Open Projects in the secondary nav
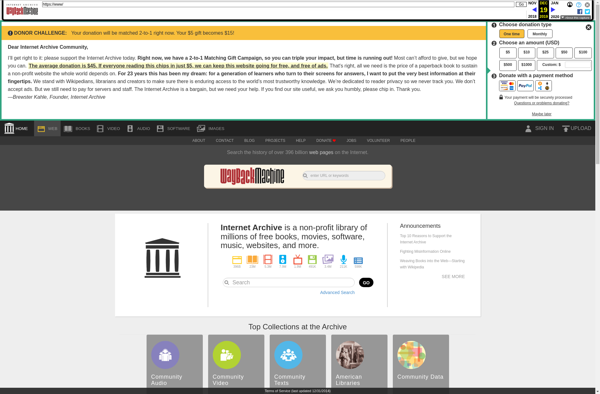This screenshot has width=600, height=394. [275, 140]
